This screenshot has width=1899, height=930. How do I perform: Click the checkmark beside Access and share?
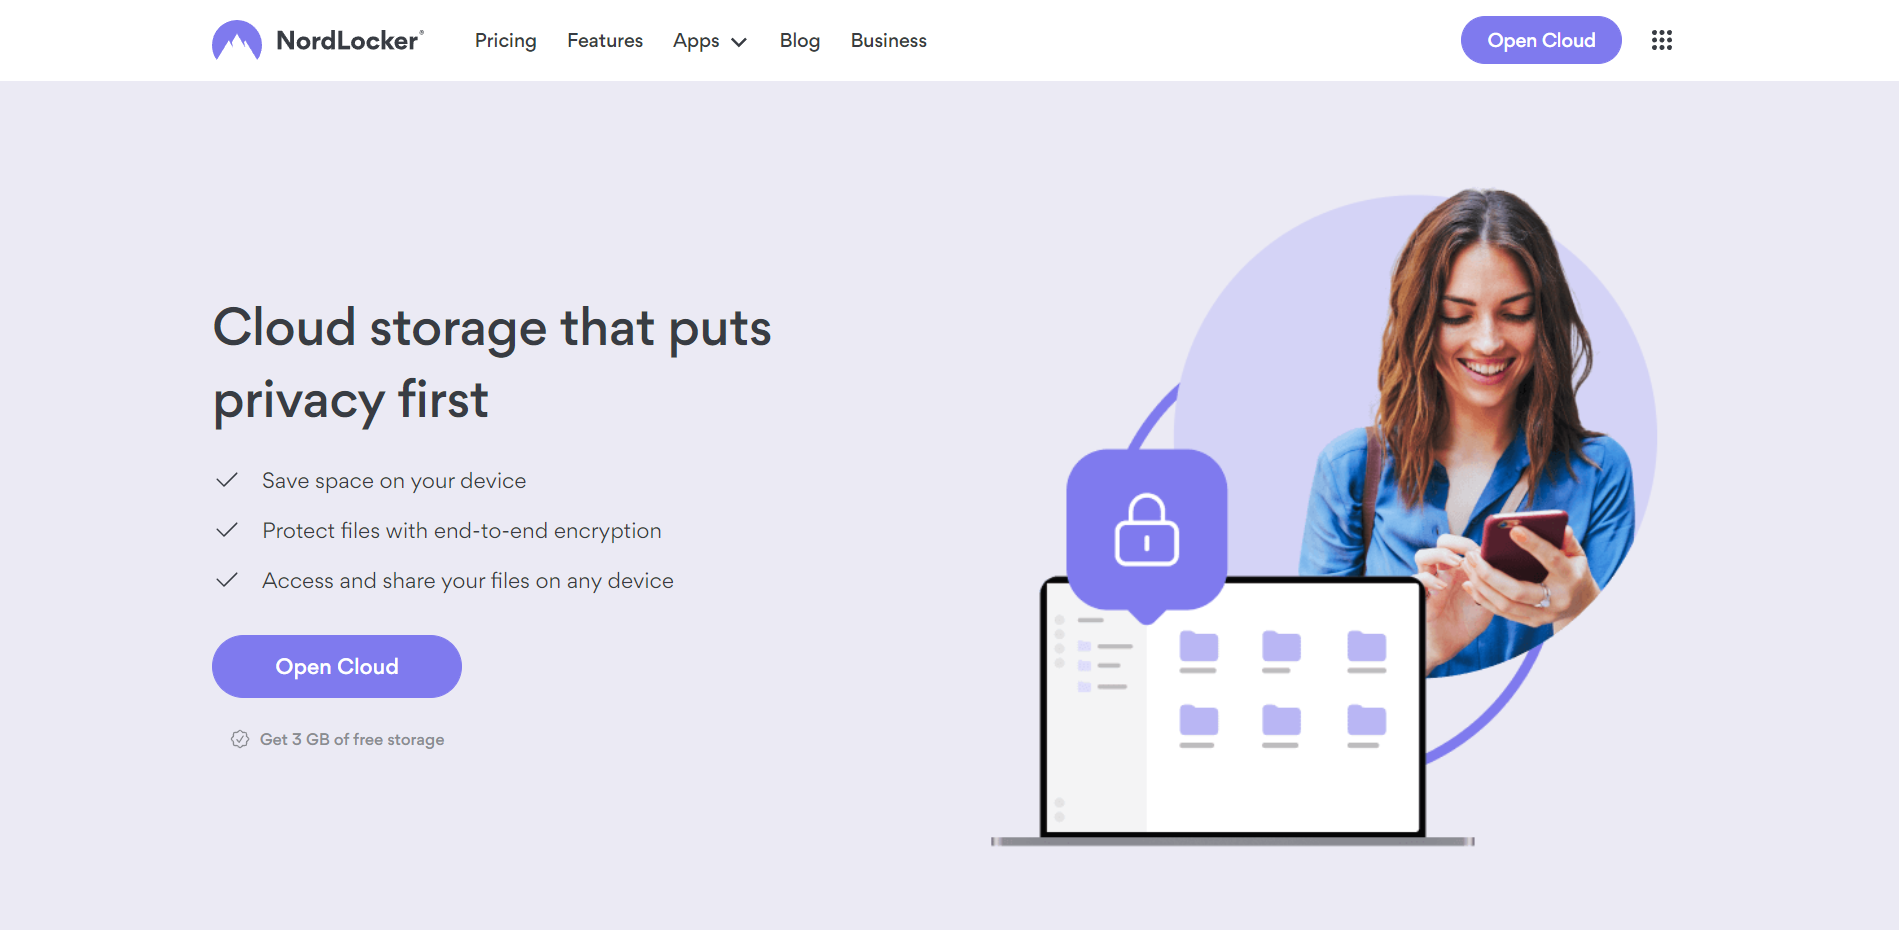tap(227, 581)
